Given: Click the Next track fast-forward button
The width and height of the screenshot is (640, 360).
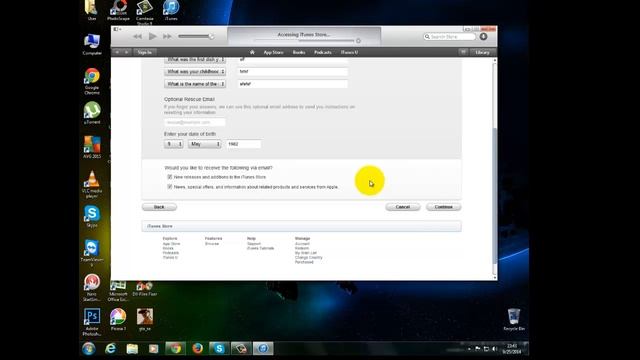Looking at the screenshot, I should pos(167,37).
